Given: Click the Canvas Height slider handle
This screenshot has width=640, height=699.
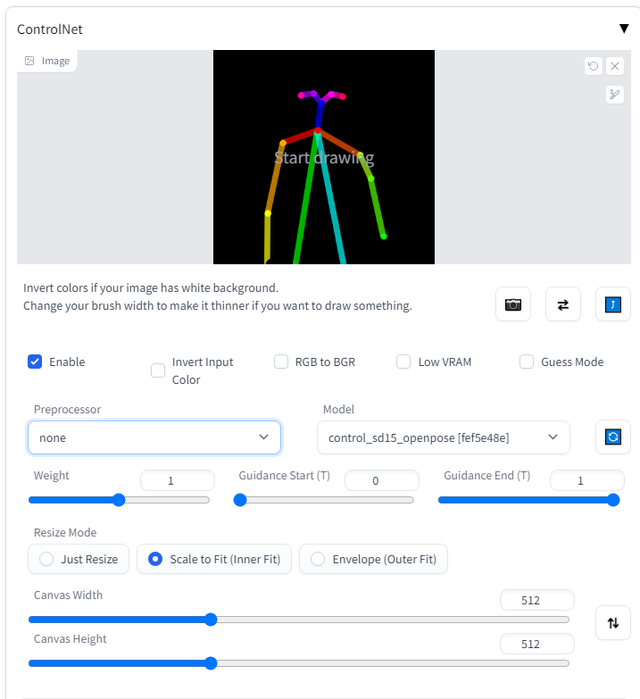Looking at the screenshot, I should coord(211,663).
